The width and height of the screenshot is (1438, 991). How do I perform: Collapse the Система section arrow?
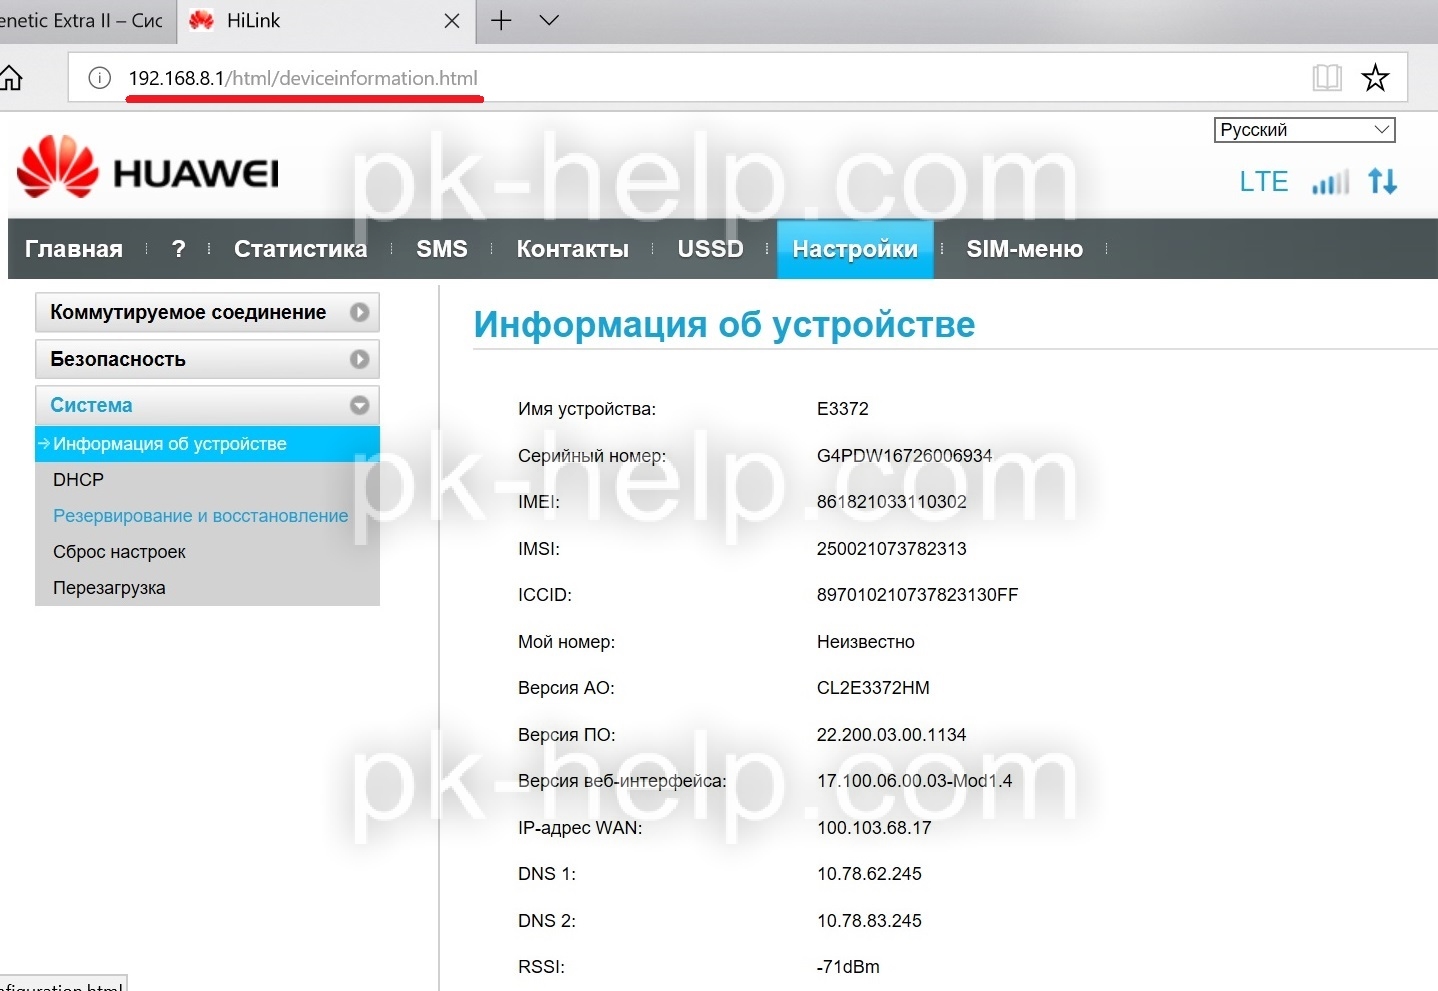coord(359,405)
